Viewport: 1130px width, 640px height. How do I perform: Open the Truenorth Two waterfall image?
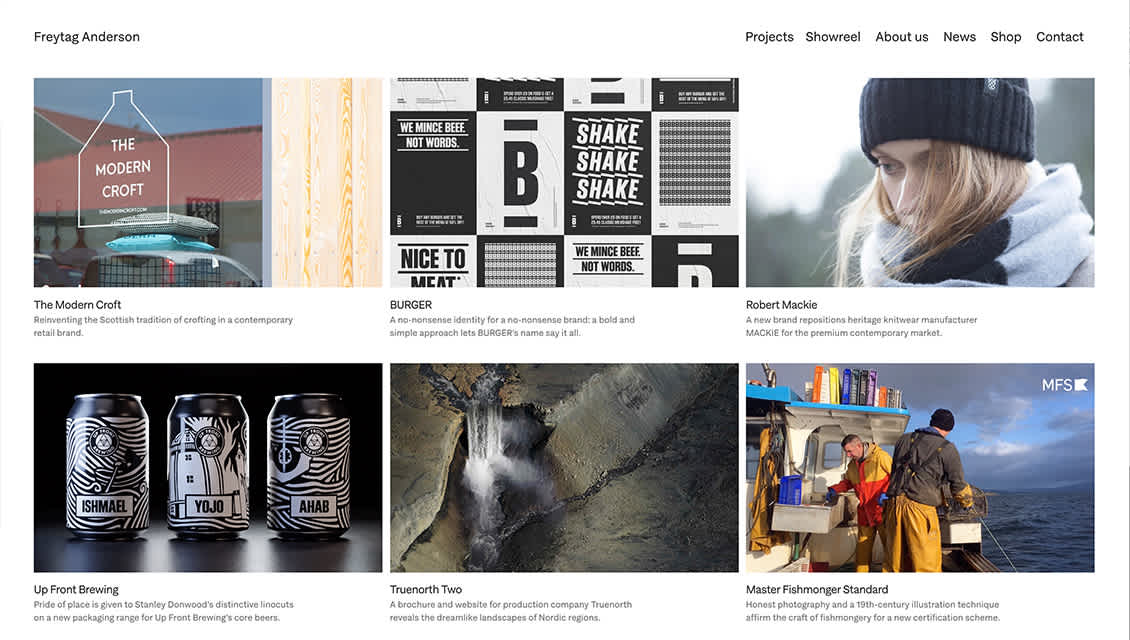click(x=564, y=468)
